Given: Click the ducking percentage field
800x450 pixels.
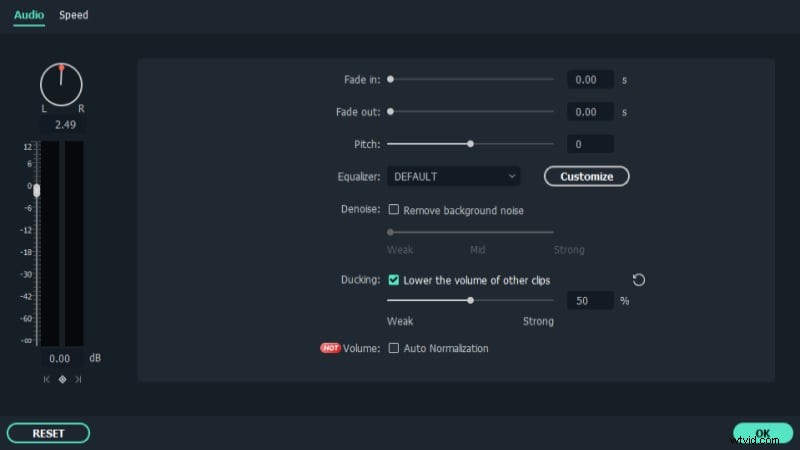Looking at the screenshot, I should click(x=590, y=300).
